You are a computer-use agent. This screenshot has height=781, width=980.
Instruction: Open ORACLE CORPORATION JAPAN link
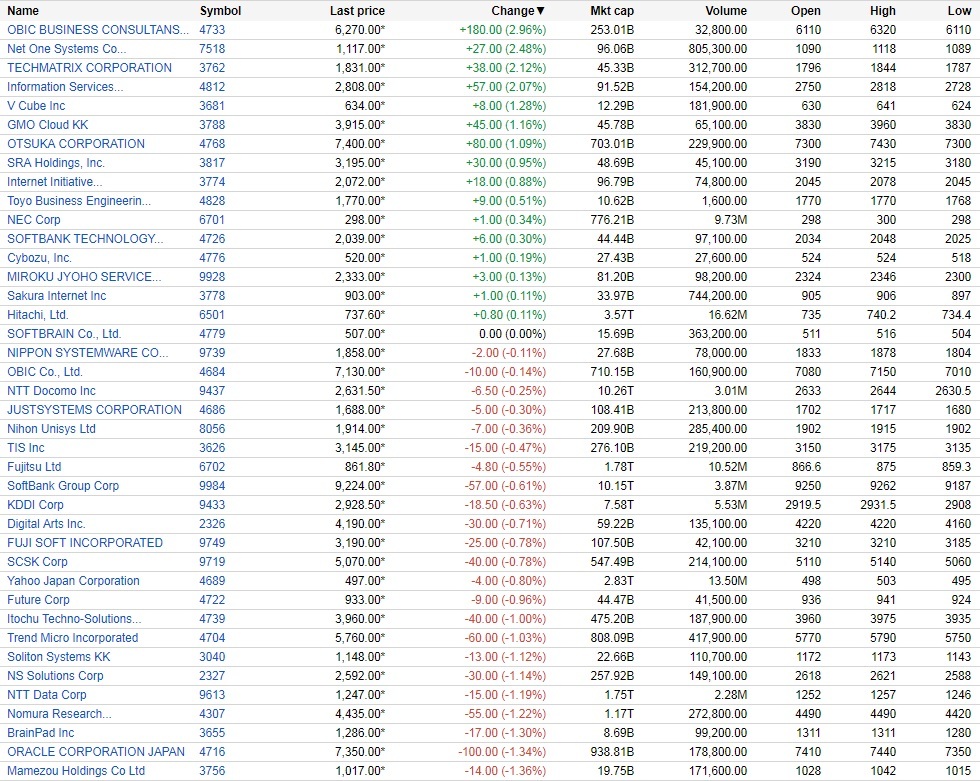click(x=96, y=752)
